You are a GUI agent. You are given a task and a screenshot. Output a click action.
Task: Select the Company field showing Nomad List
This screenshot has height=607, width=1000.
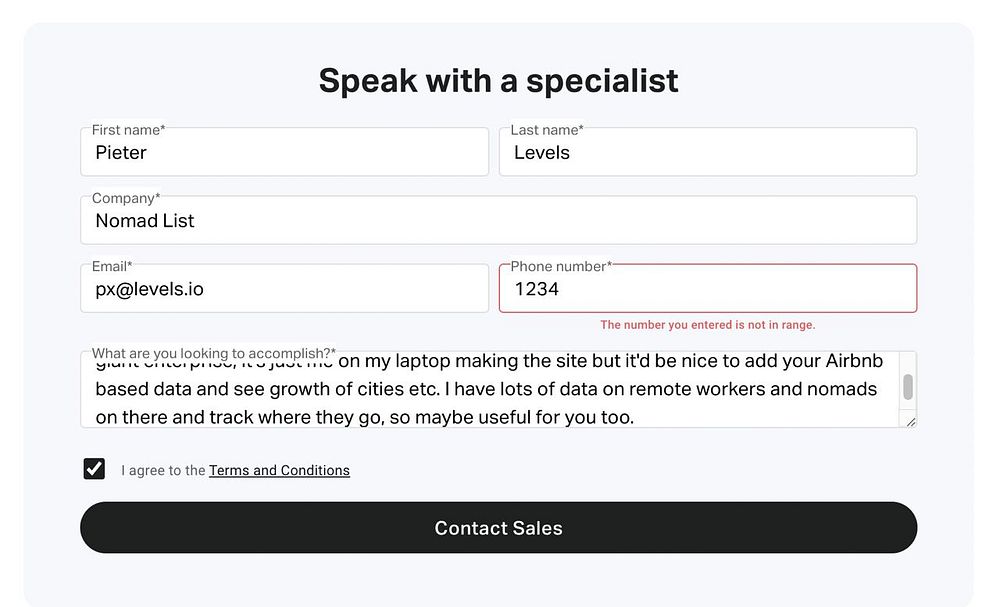coord(498,222)
